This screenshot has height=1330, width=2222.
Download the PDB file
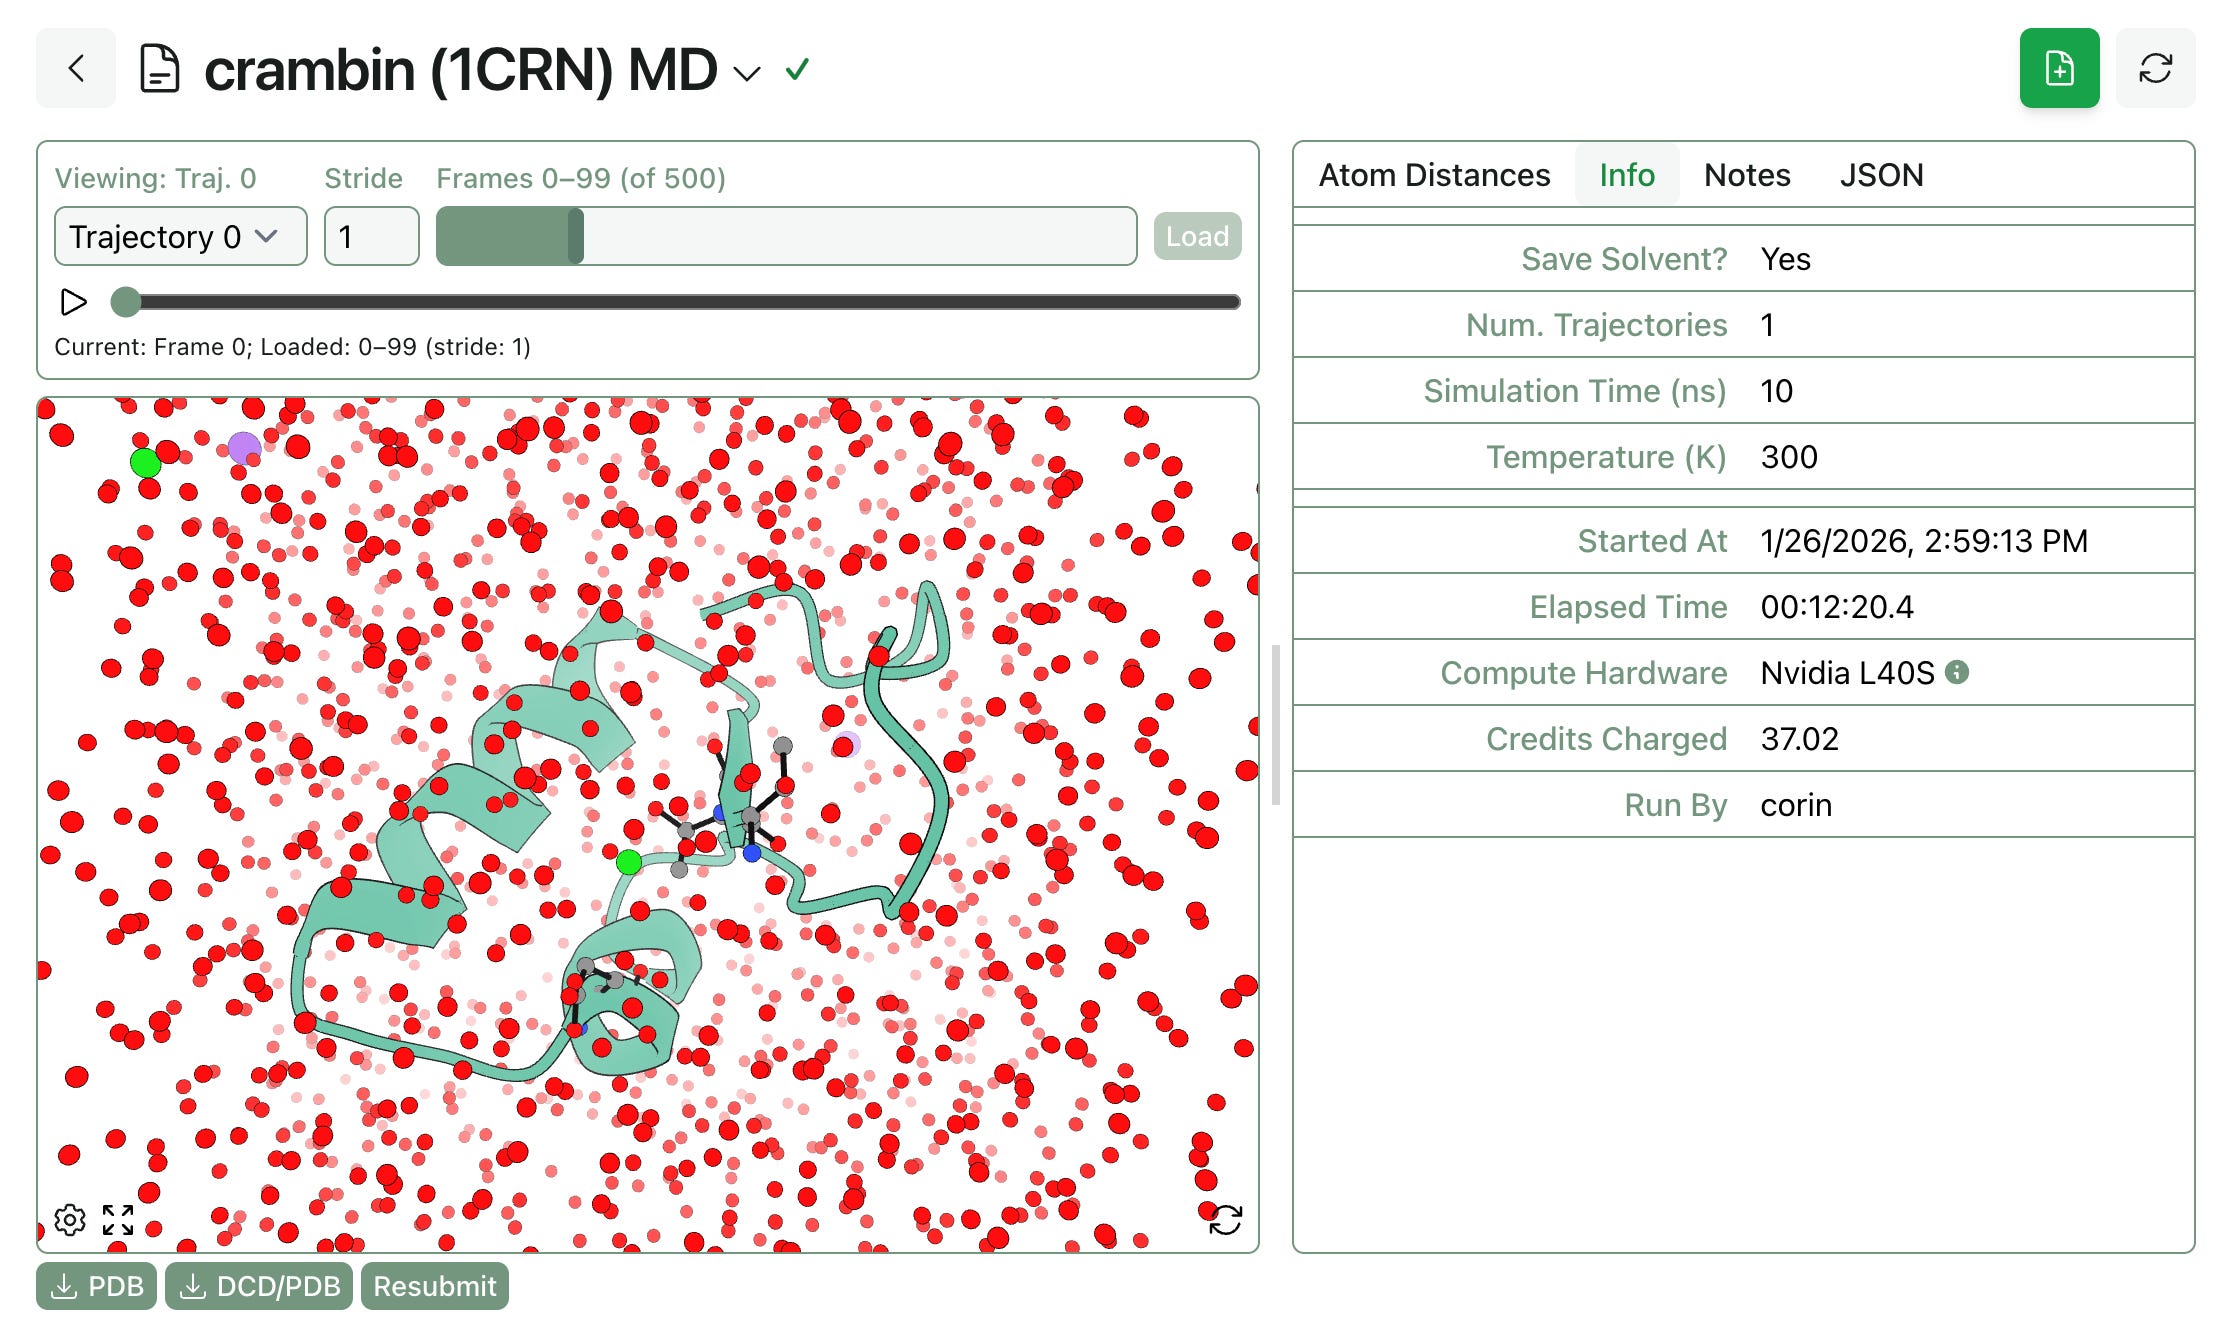point(97,1286)
